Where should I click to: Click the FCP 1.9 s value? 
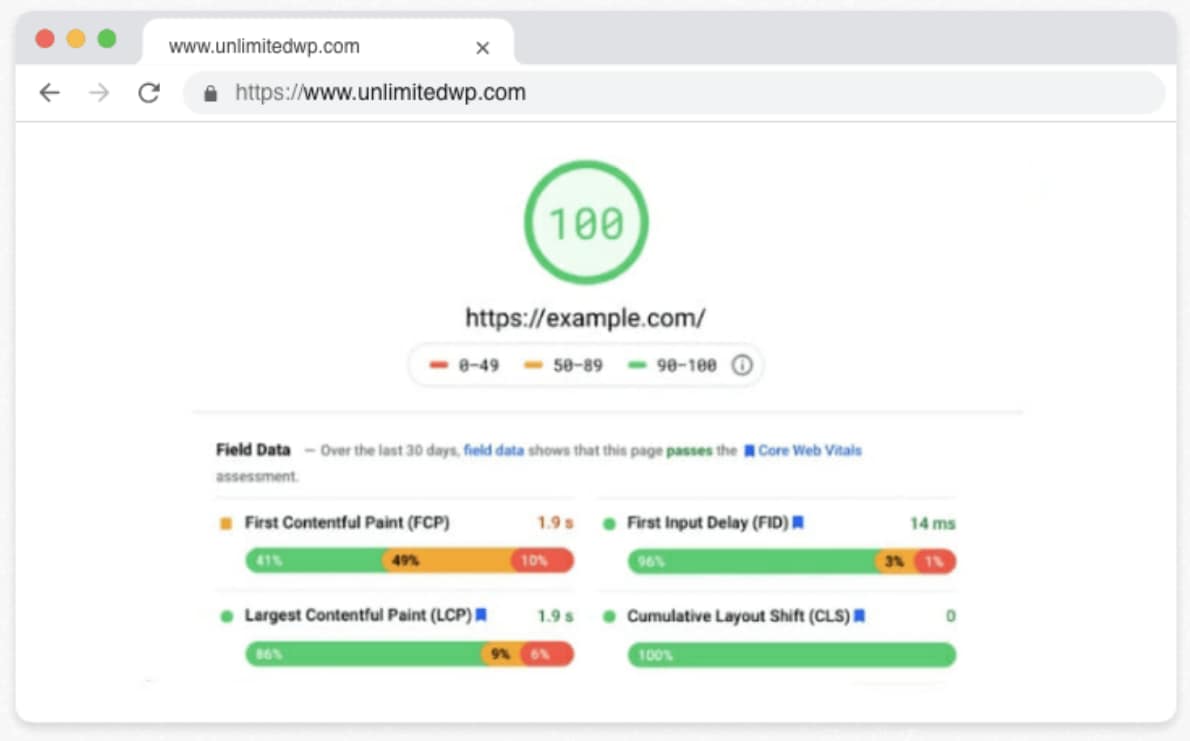pyautogui.click(x=556, y=522)
